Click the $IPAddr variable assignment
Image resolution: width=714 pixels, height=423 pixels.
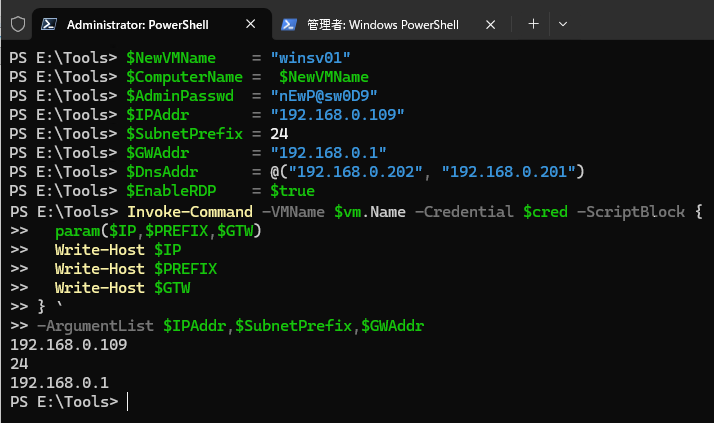pos(158,115)
